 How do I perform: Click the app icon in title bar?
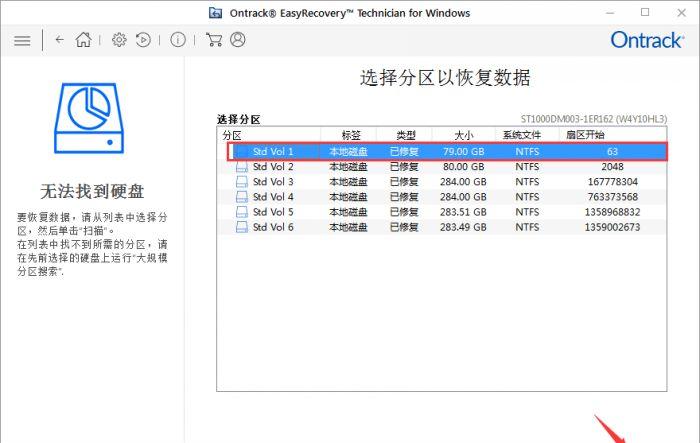(216, 13)
